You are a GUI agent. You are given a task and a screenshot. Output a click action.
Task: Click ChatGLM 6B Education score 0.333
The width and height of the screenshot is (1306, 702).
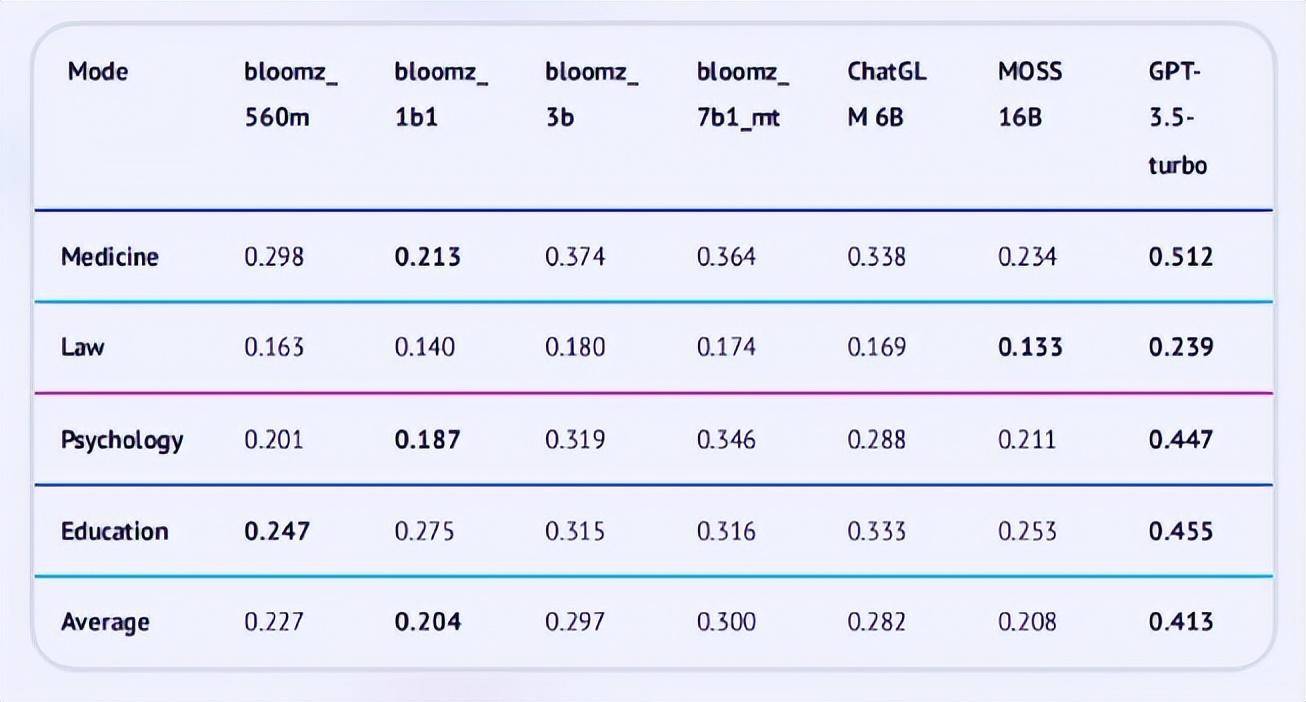(x=877, y=531)
